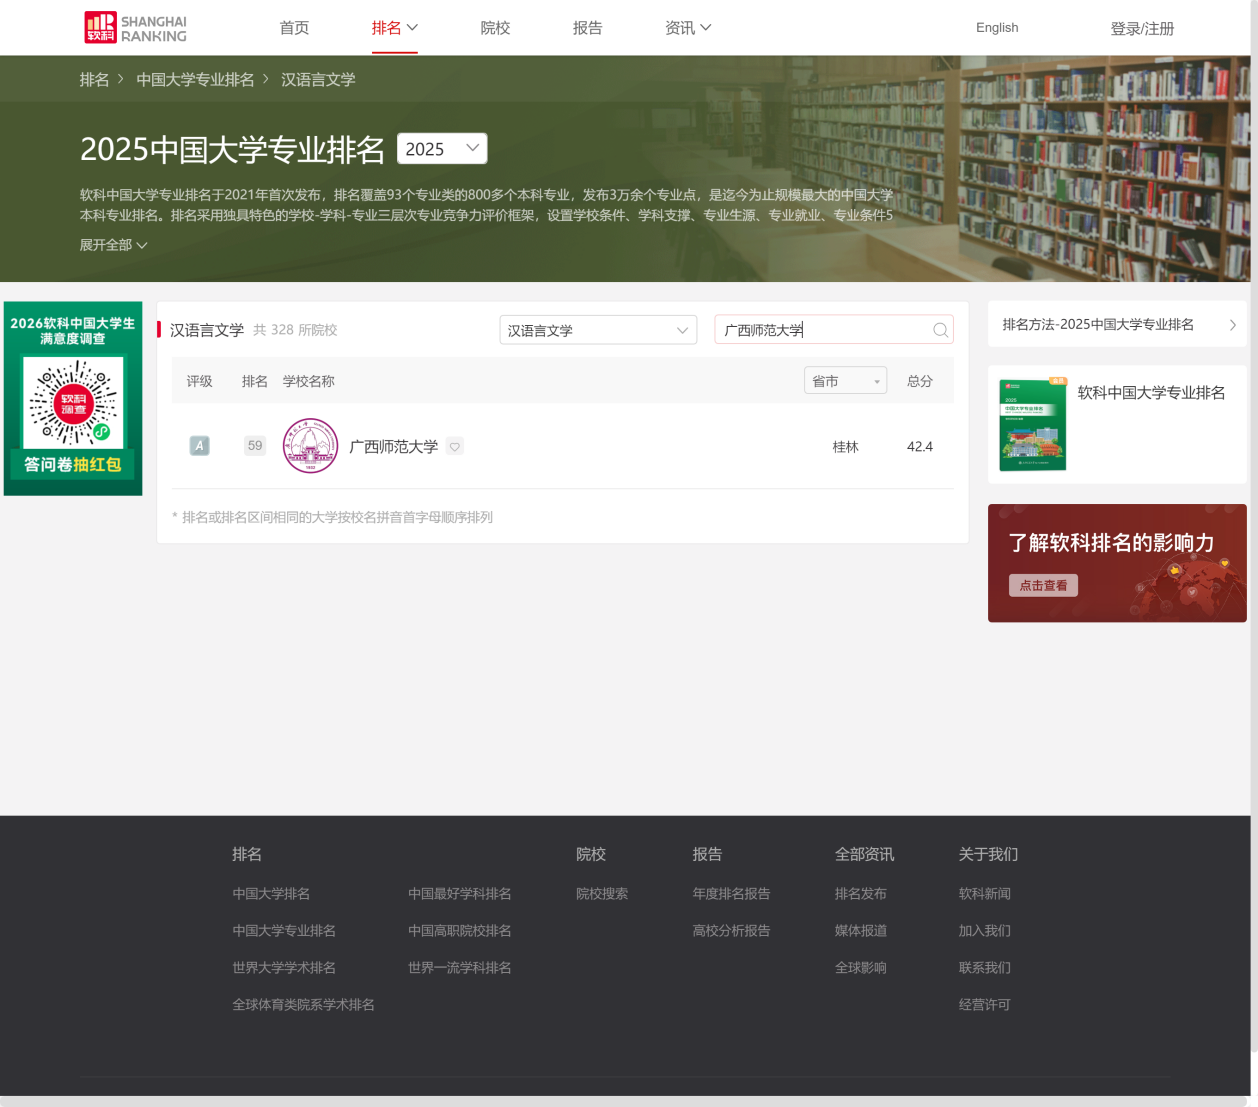Screen dimensions: 1258x1107
Task: Open the survey QR code banner
Action: tap(73, 398)
